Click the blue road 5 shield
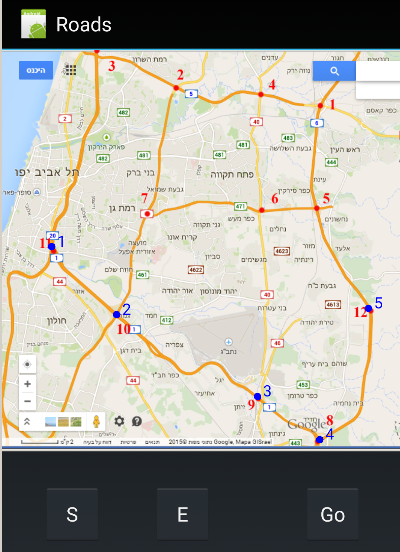This screenshot has width=400, height=552. [191, 94]
